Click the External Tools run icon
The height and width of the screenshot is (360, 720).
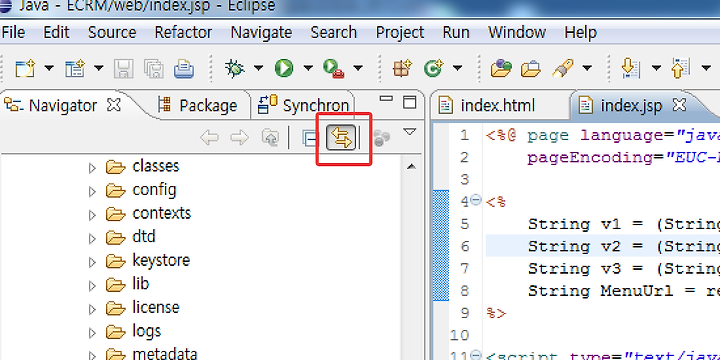click(x=334, y=68)
